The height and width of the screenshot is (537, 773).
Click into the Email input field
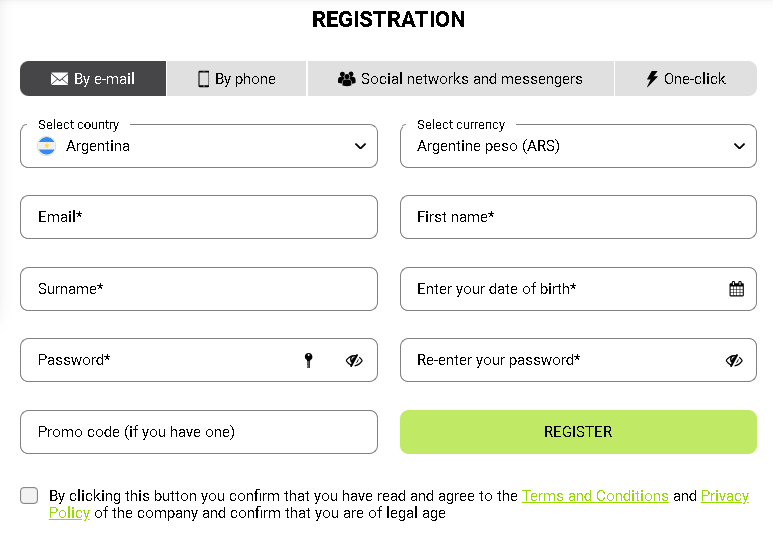(199, 217)
